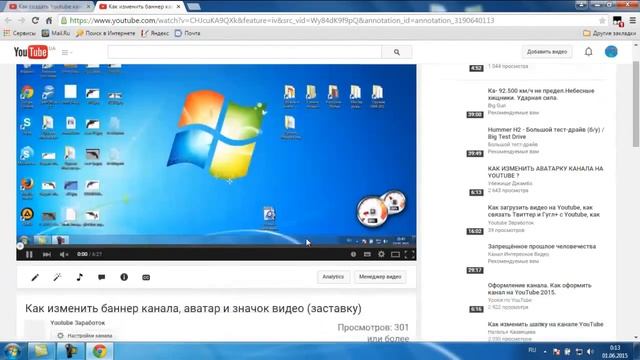Open Ка-92 500 км/ч video suggestion
640x360 pixels.
(541, 94)
